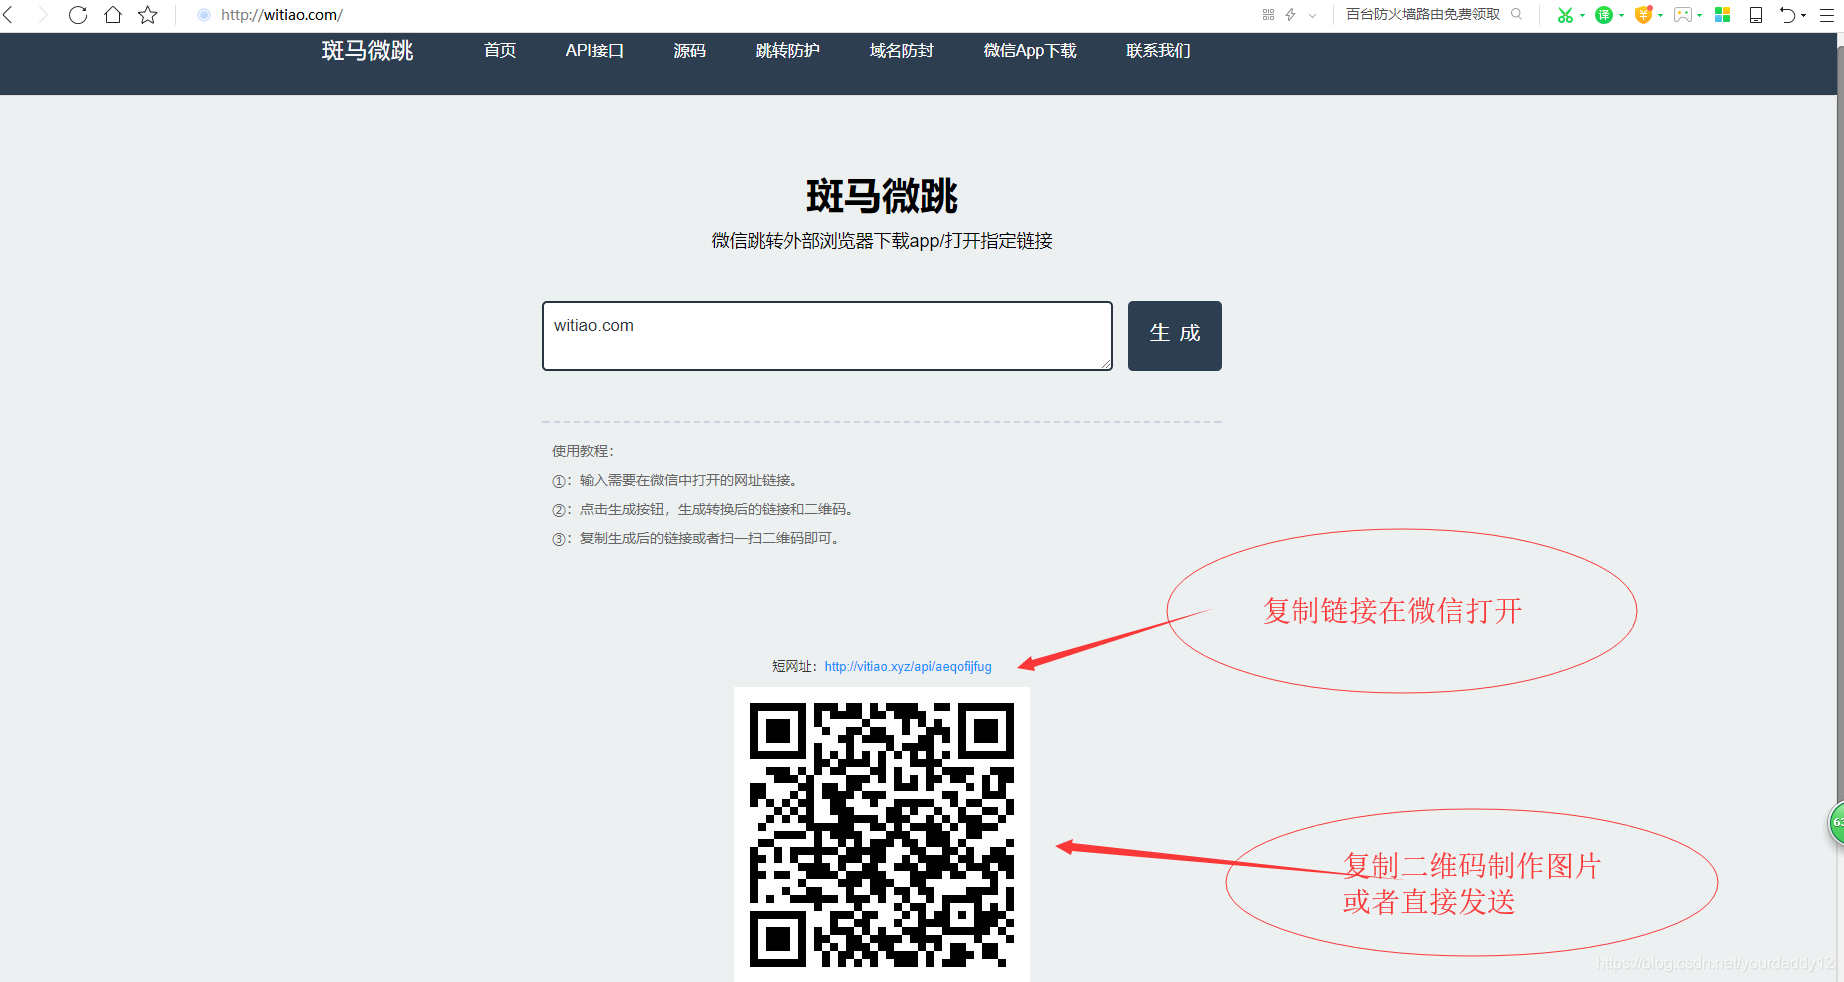Screen dimensions: 1844x982
Task: Click the 短网址 label text
Action: click(x=795, y=667)
